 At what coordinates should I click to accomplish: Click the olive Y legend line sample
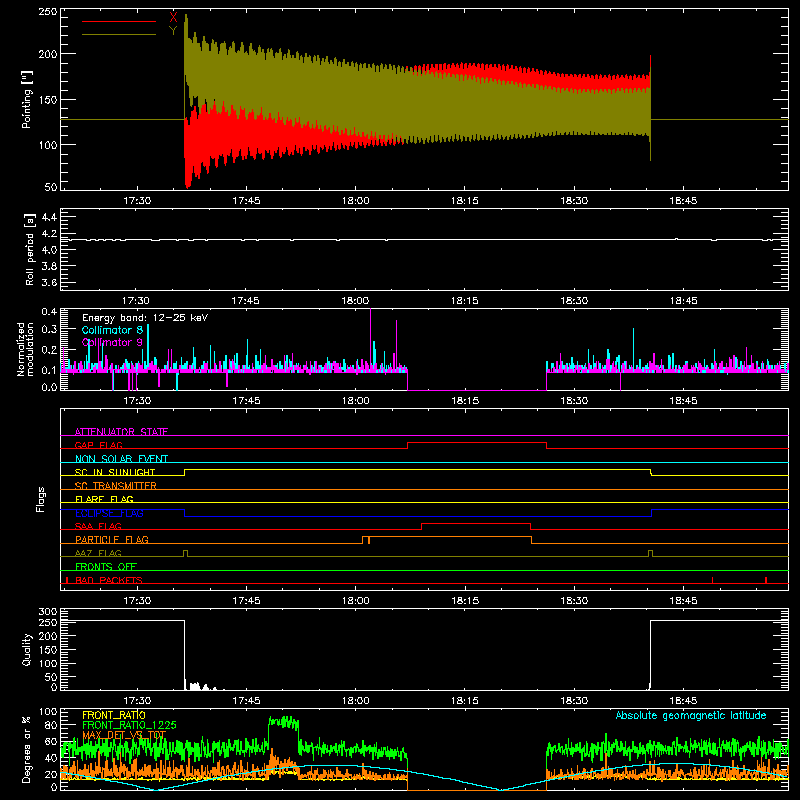pyautogui.click(x=119, y=34)
